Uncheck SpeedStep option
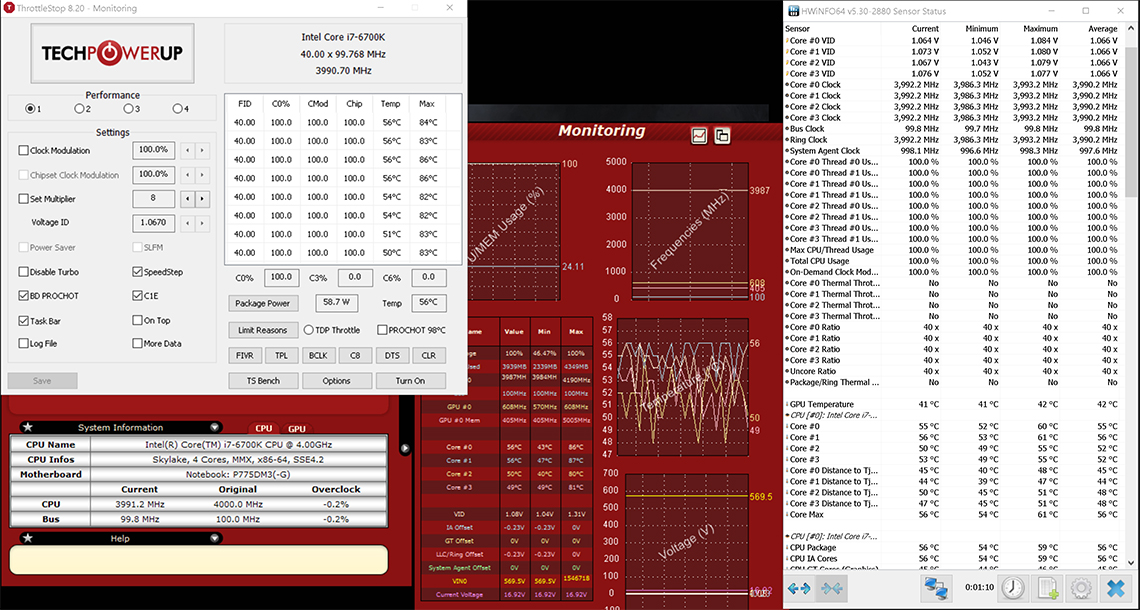The width and height of the screenshot is (1140, 610). point(137,272)
